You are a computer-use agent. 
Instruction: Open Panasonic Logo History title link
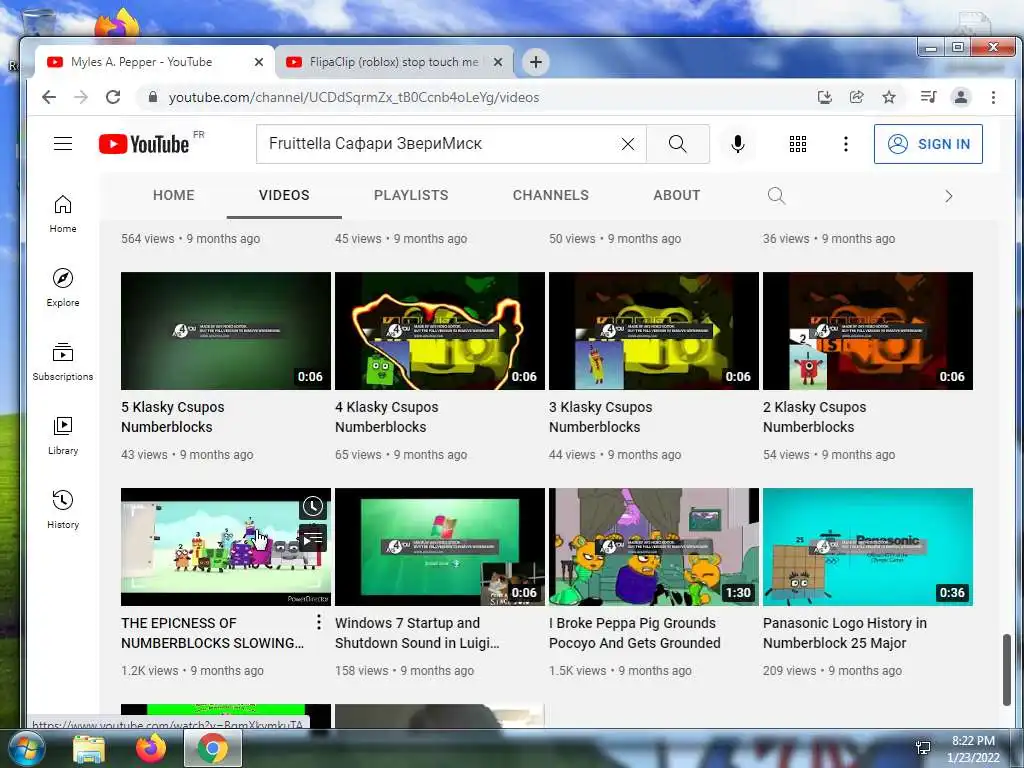point(844,633)
